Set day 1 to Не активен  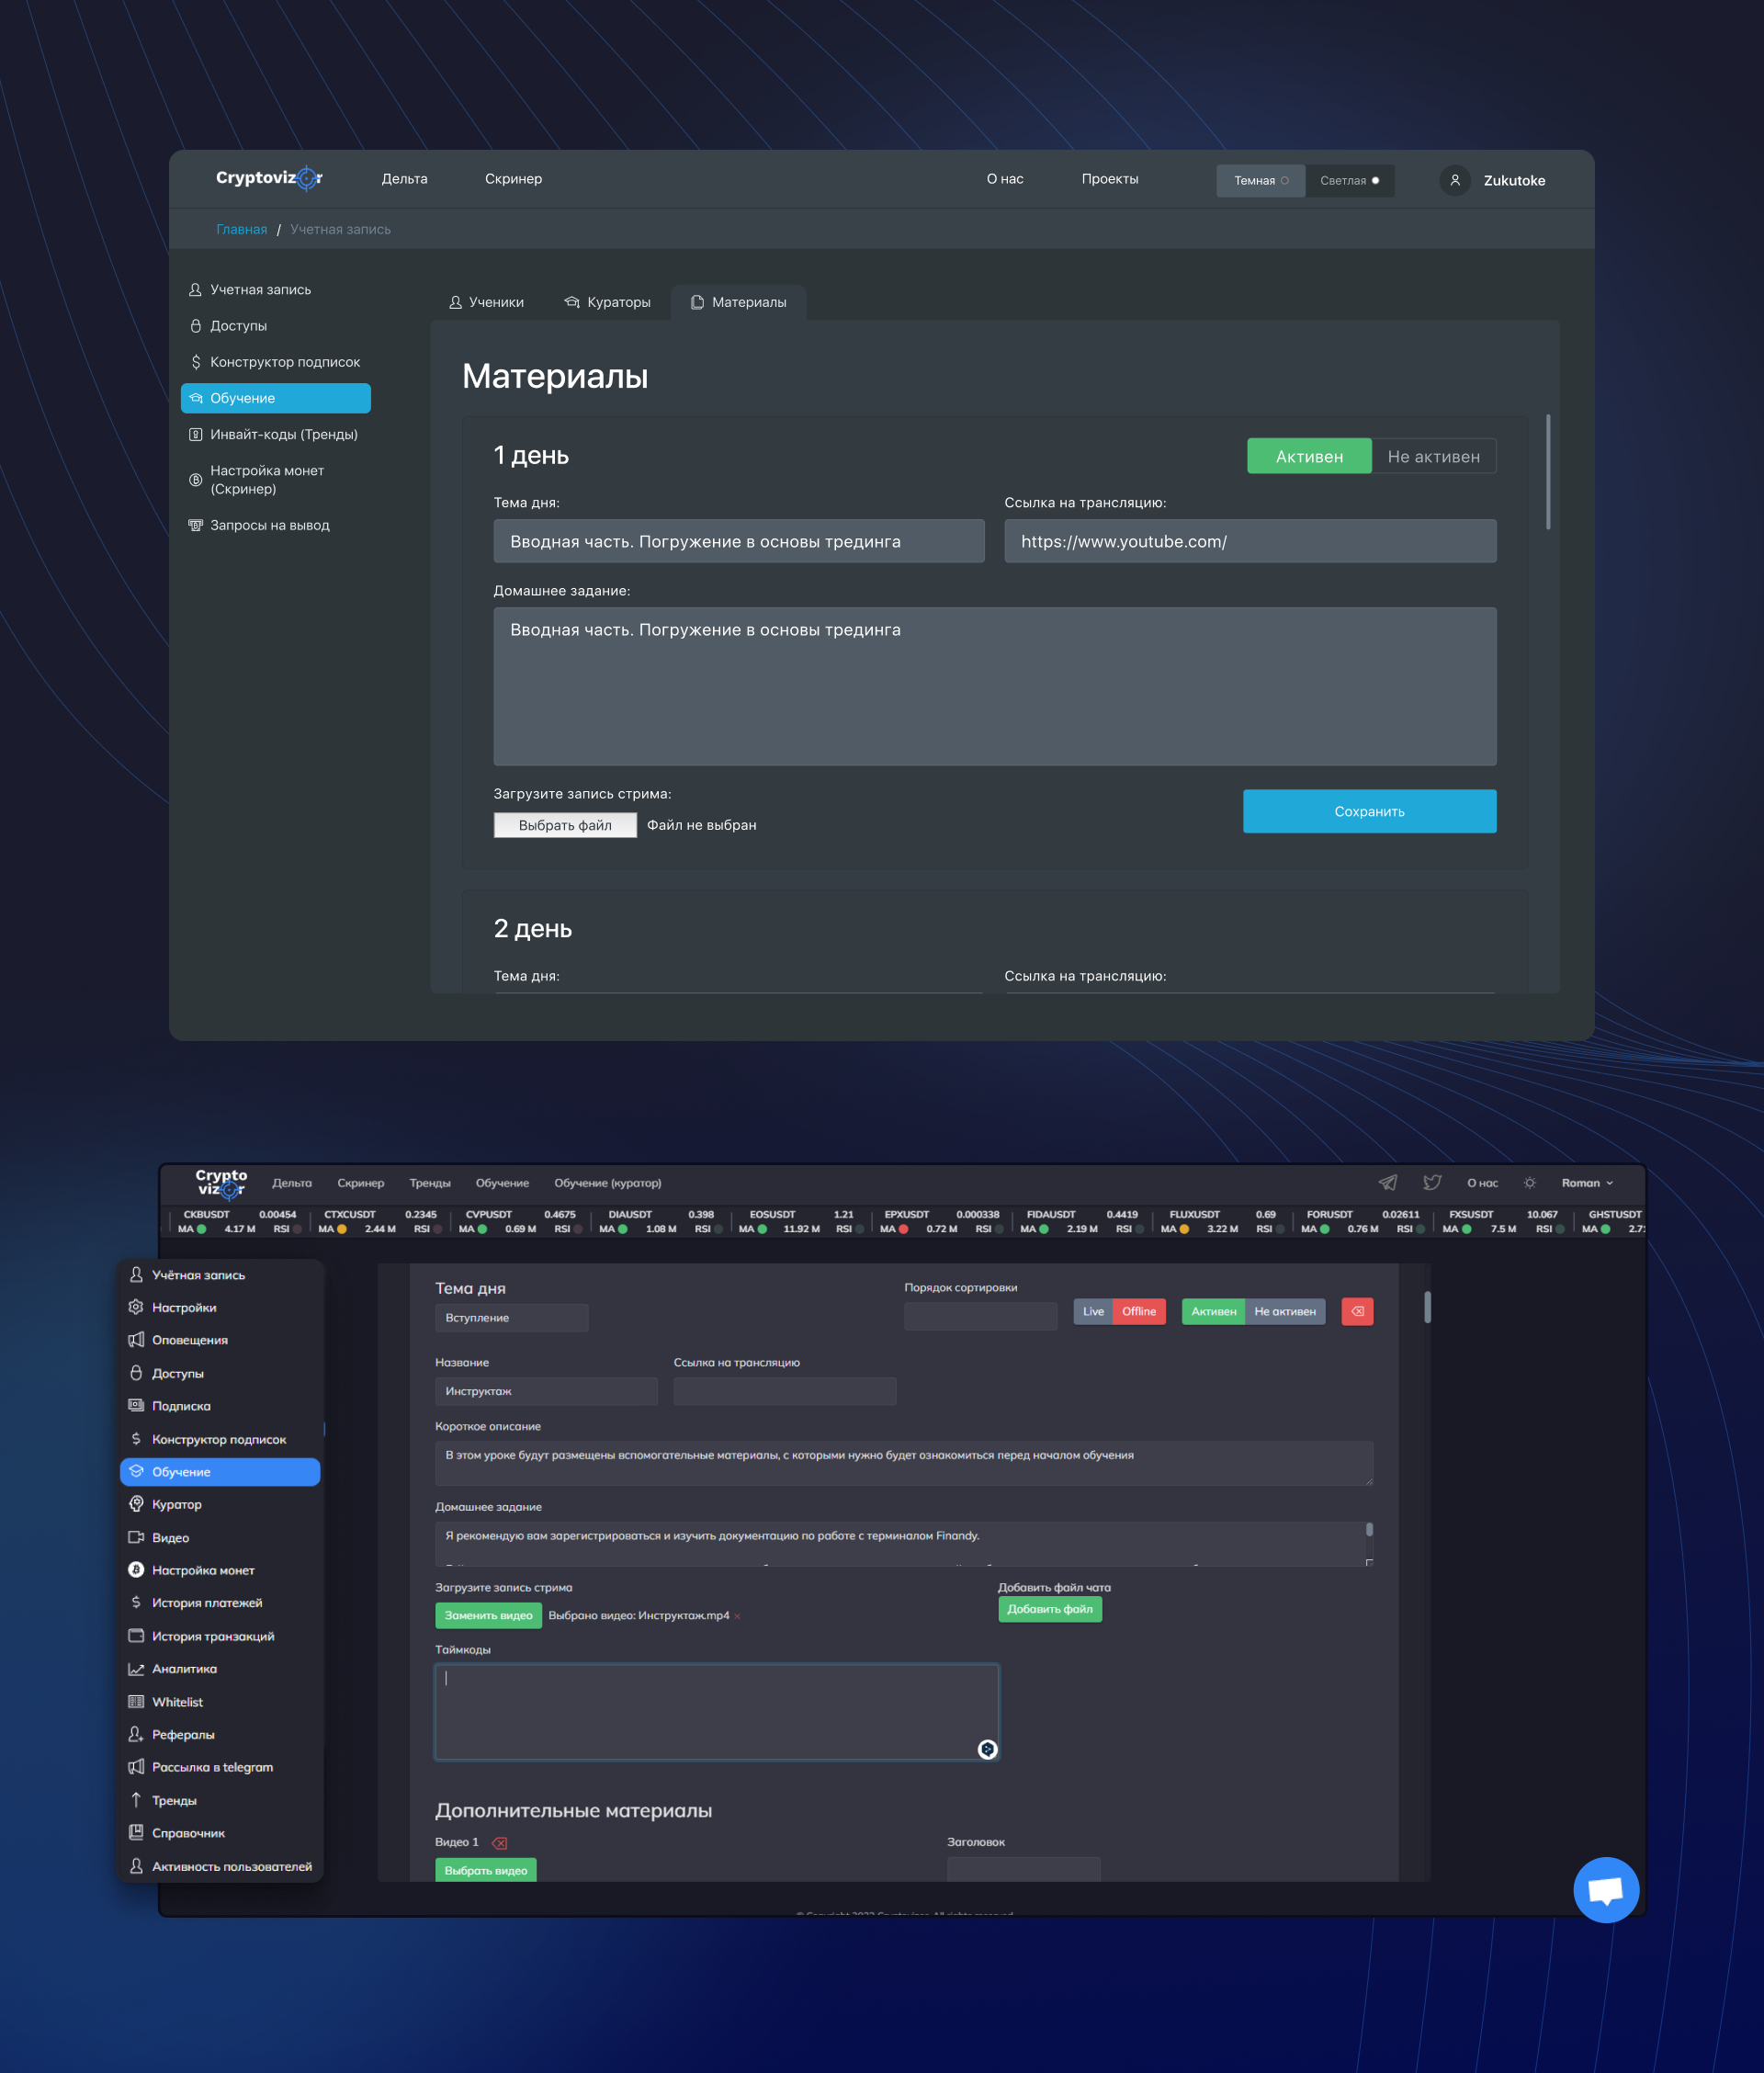pyautogui.click(x=1432, y=456)
